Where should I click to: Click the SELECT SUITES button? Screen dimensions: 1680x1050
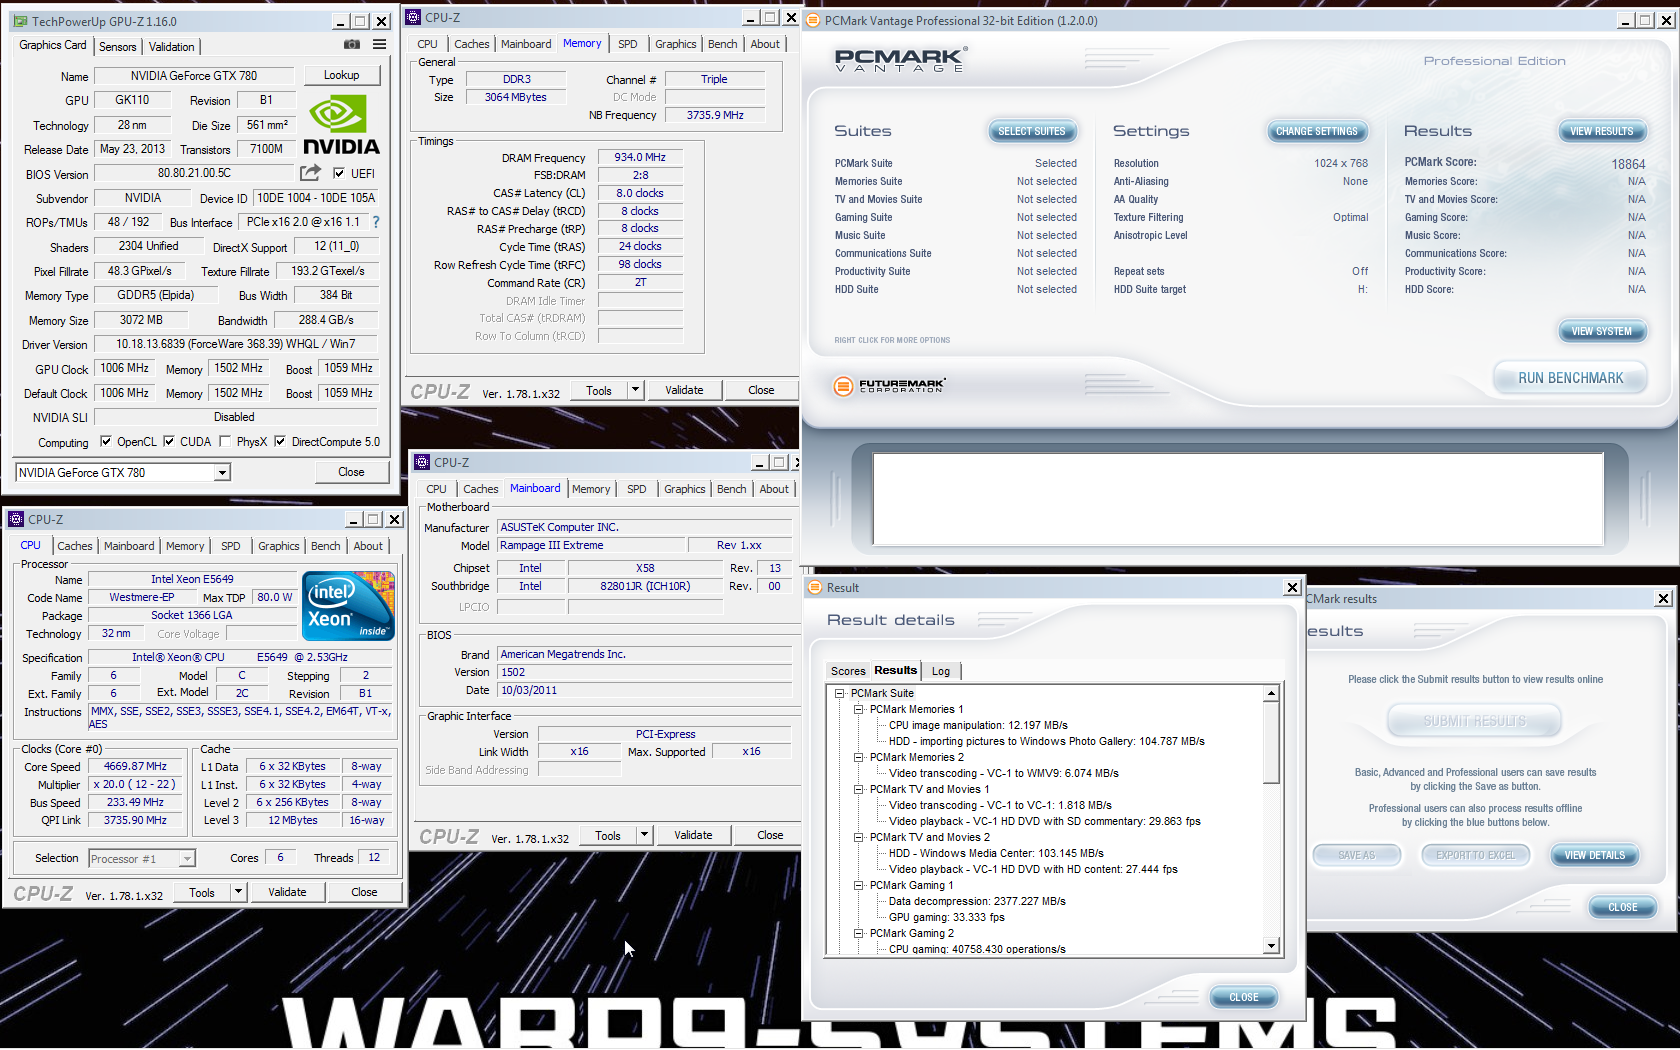point(1032,131)
